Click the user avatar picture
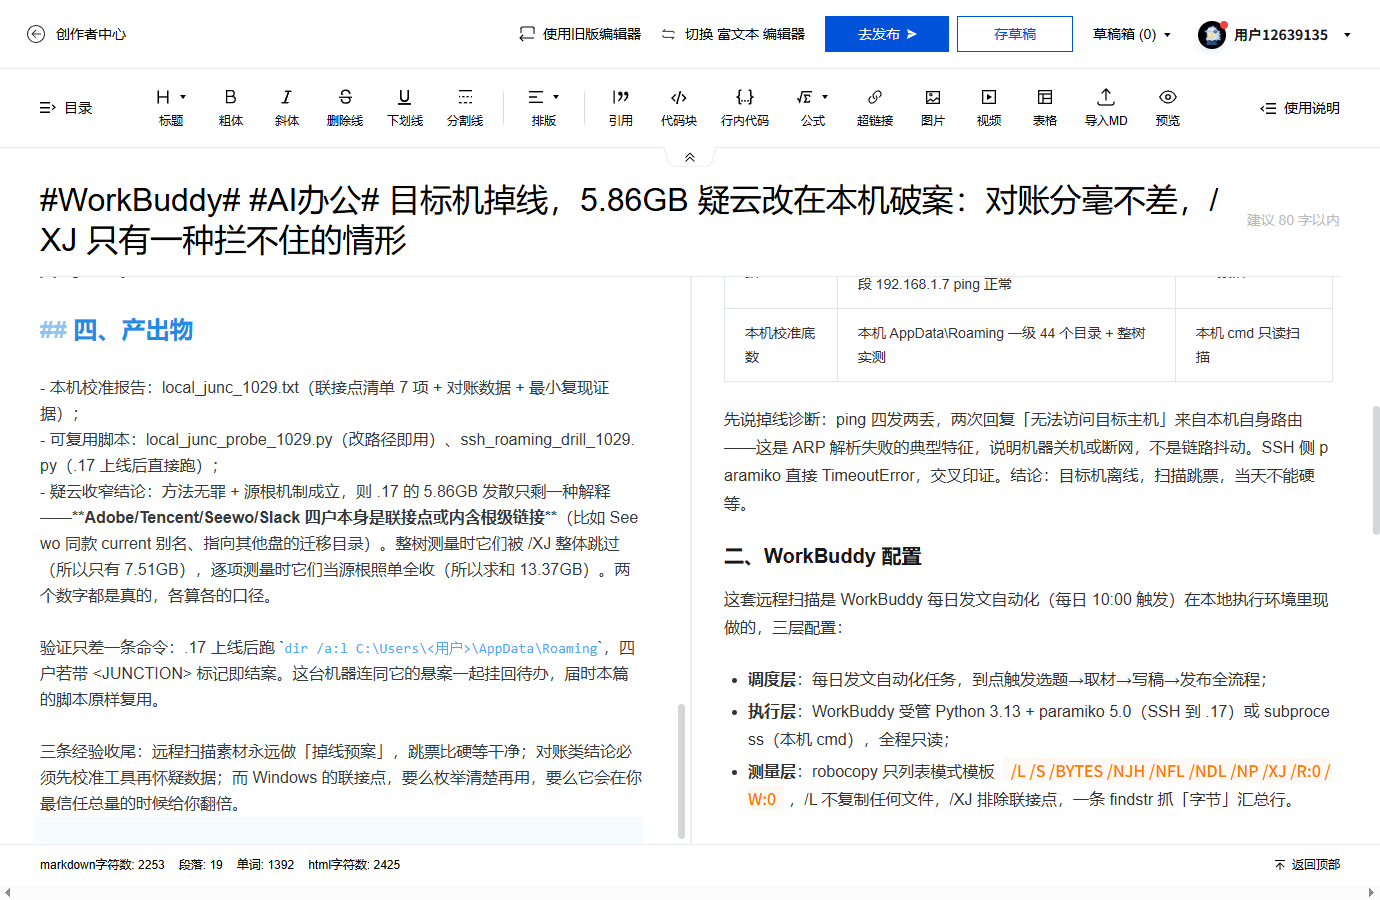 click(1212, 35)
